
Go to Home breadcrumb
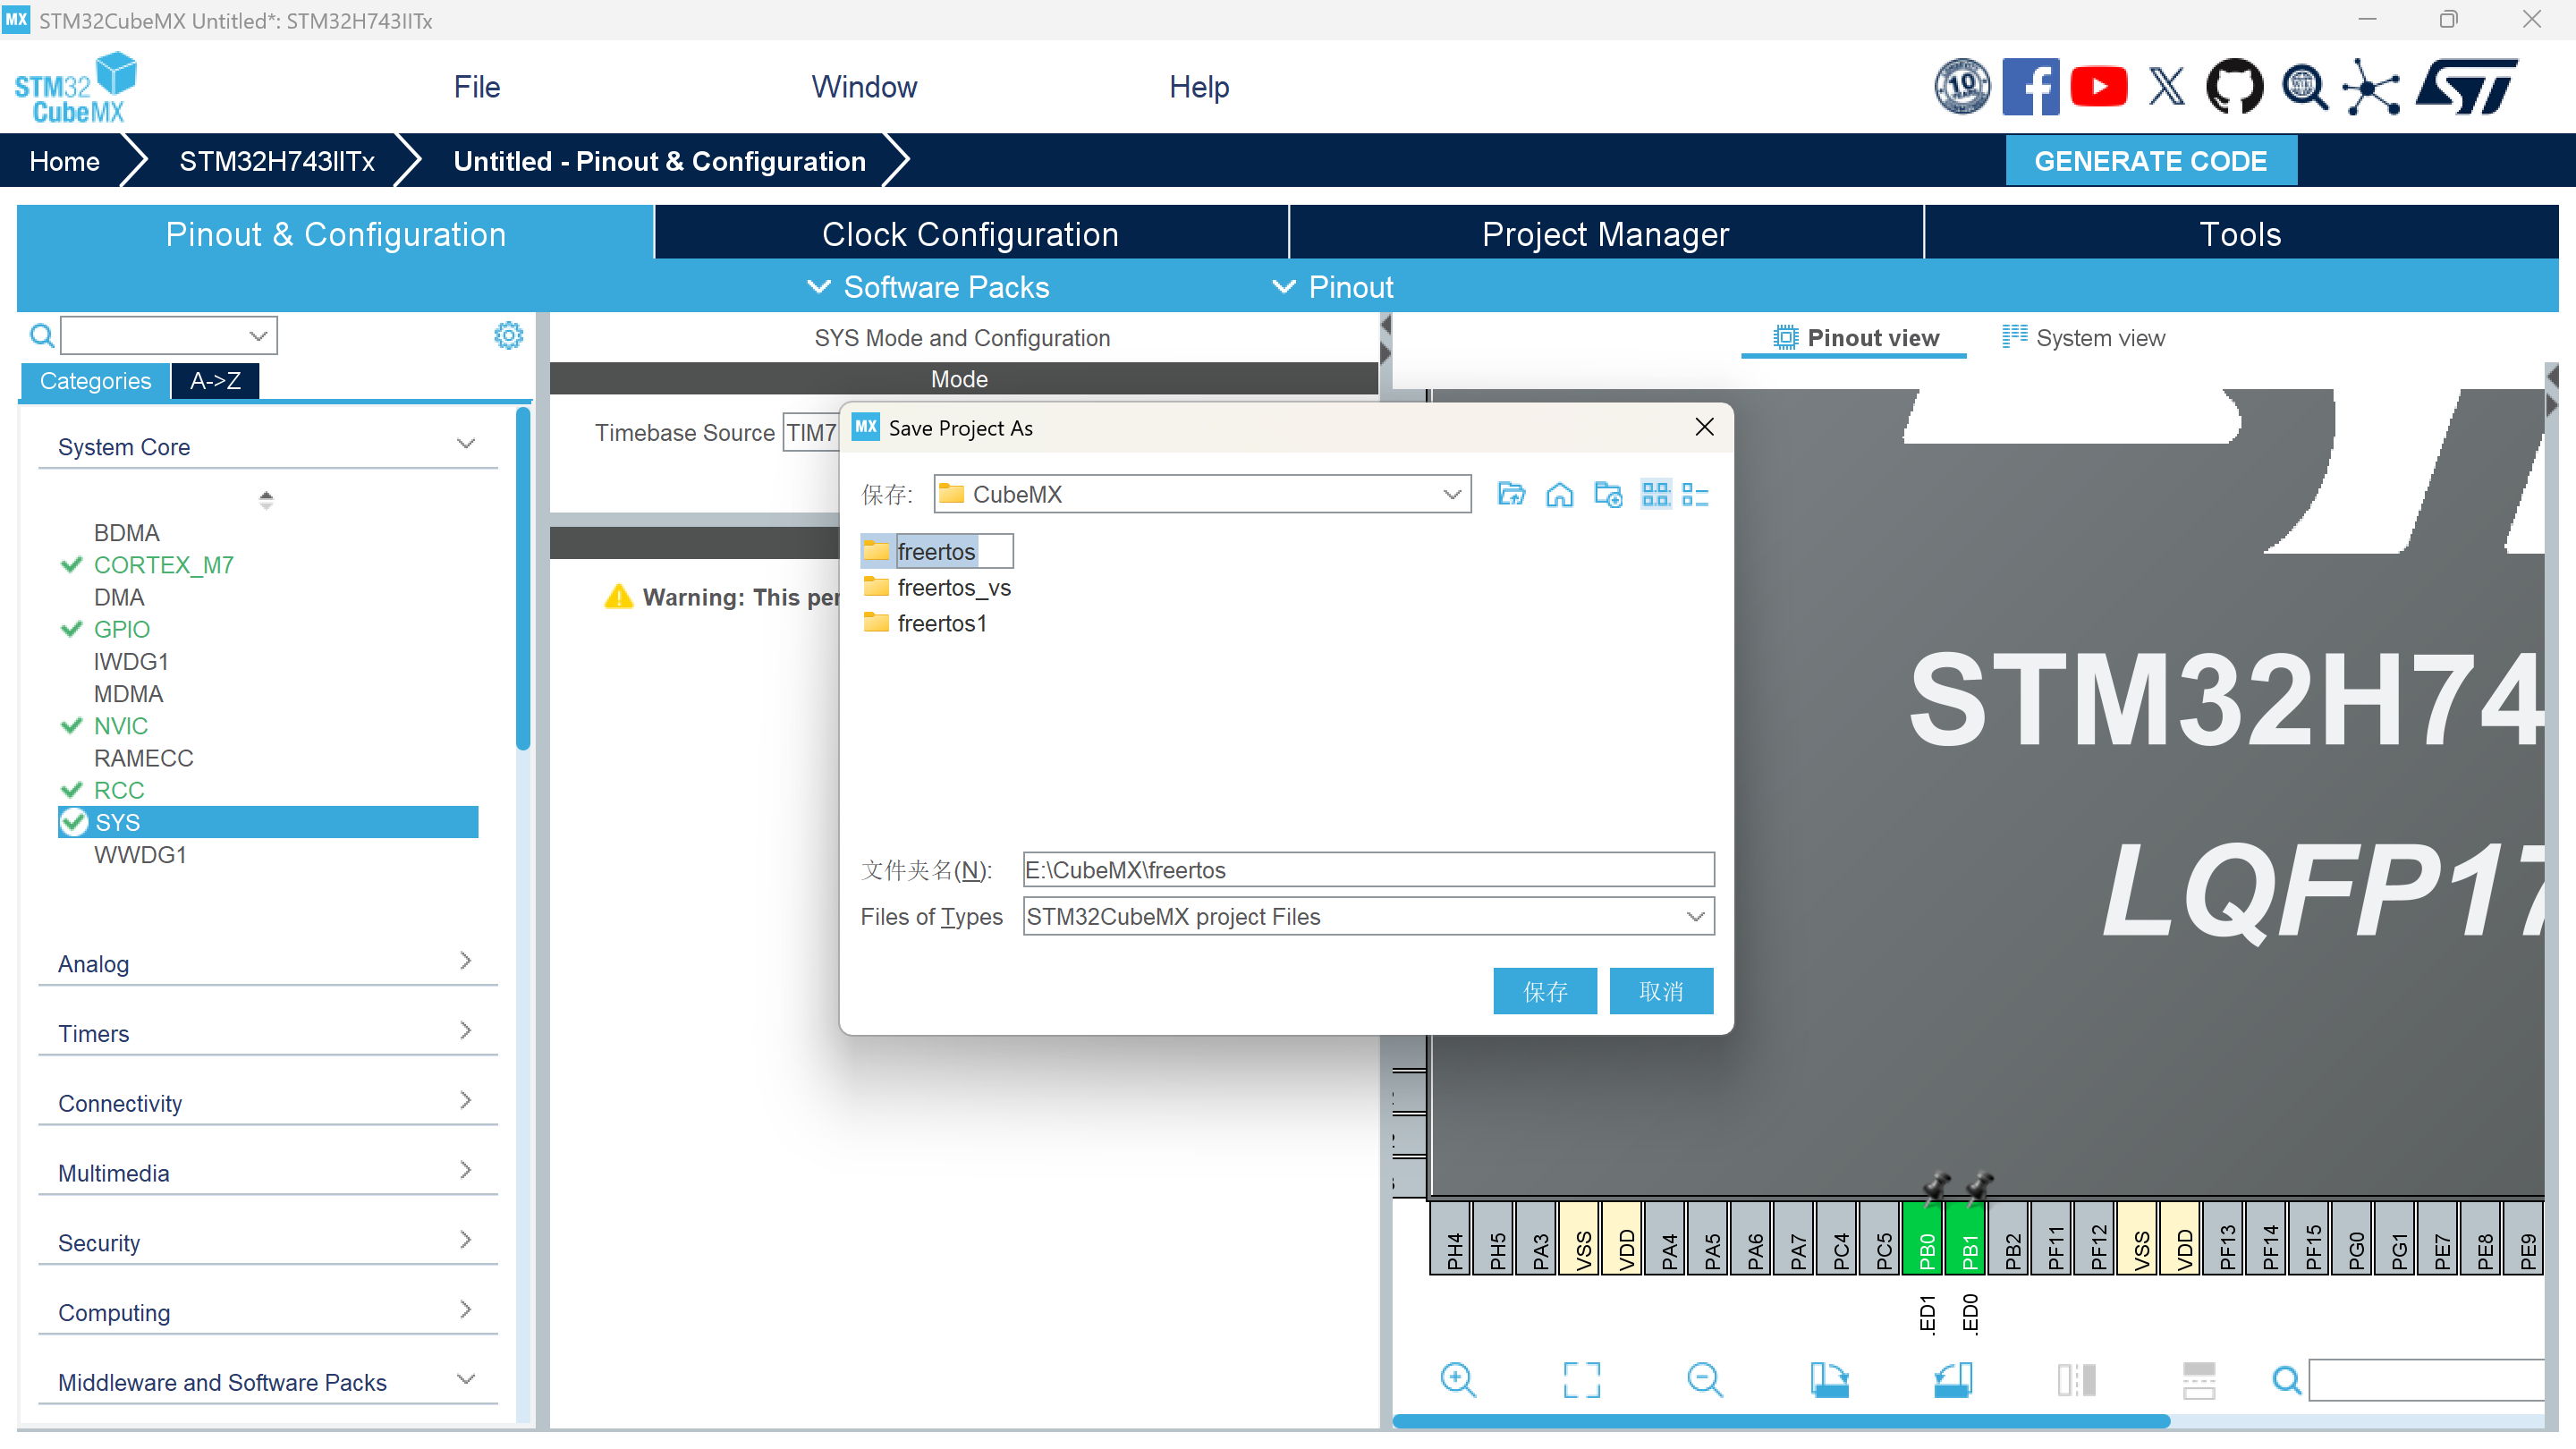coord(65,161)
